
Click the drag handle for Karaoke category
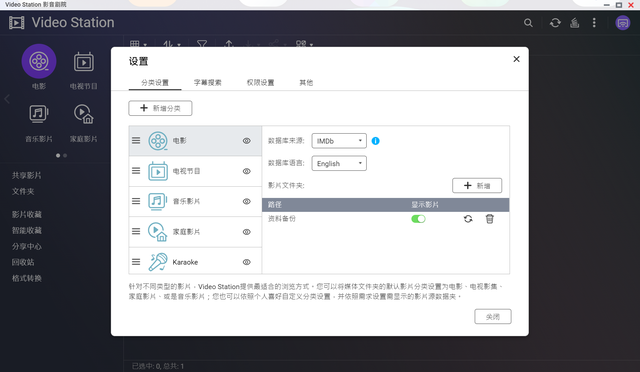(136, 262)
